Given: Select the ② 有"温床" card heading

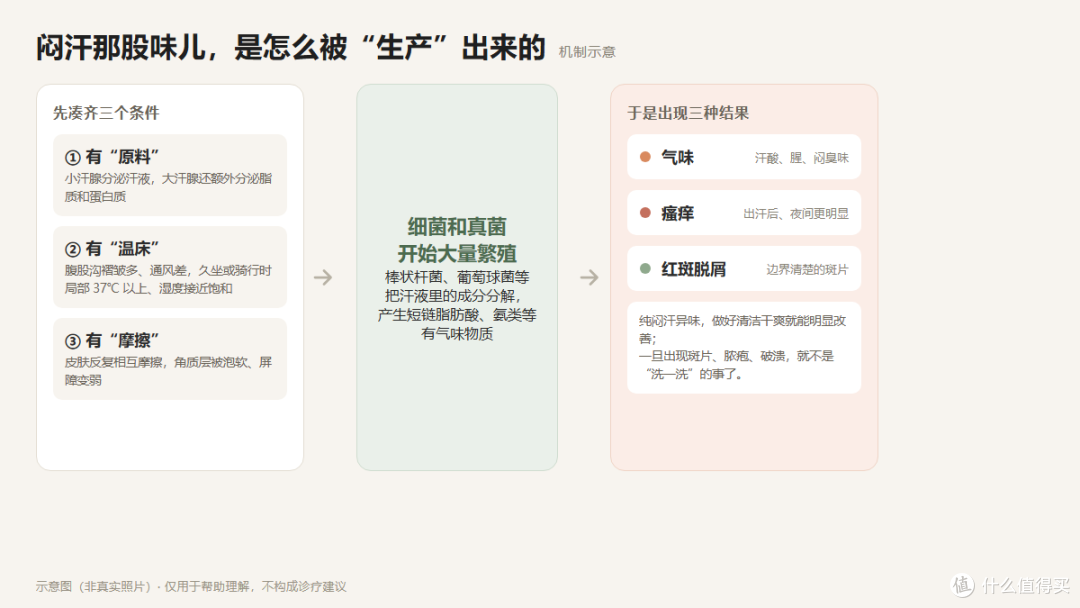Looking at the screenshot, I should coord(112,249).
